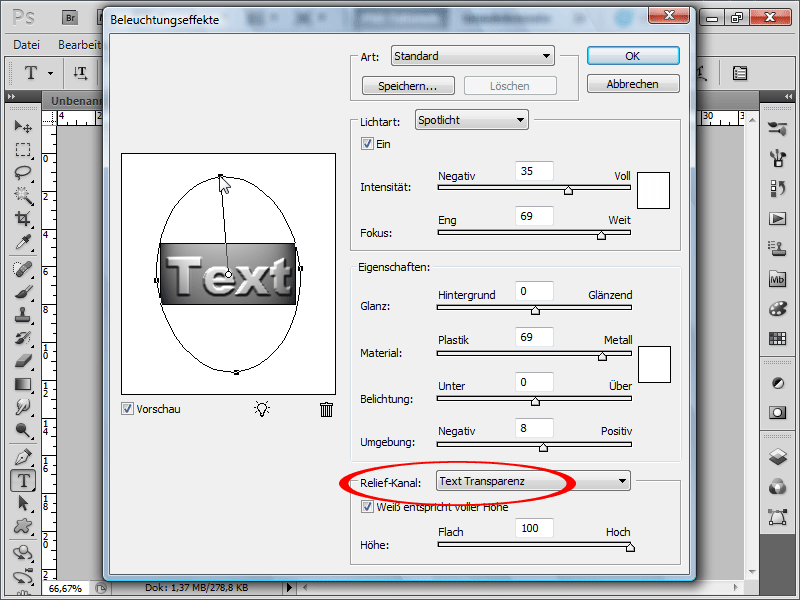Viewport: 800px width, 600px height.
Task: Open the character panel icon in options bar
Action: [x=740, y=73]
